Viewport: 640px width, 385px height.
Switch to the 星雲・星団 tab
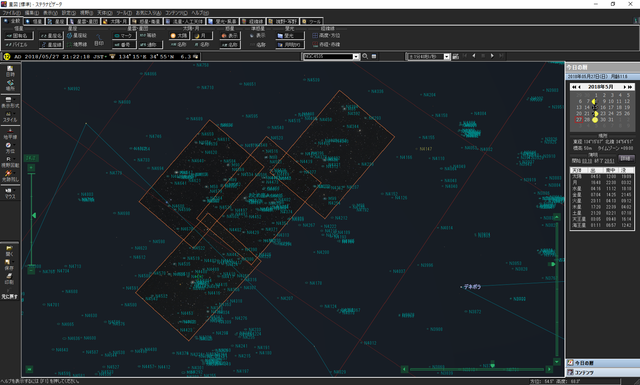click(84, 21)
